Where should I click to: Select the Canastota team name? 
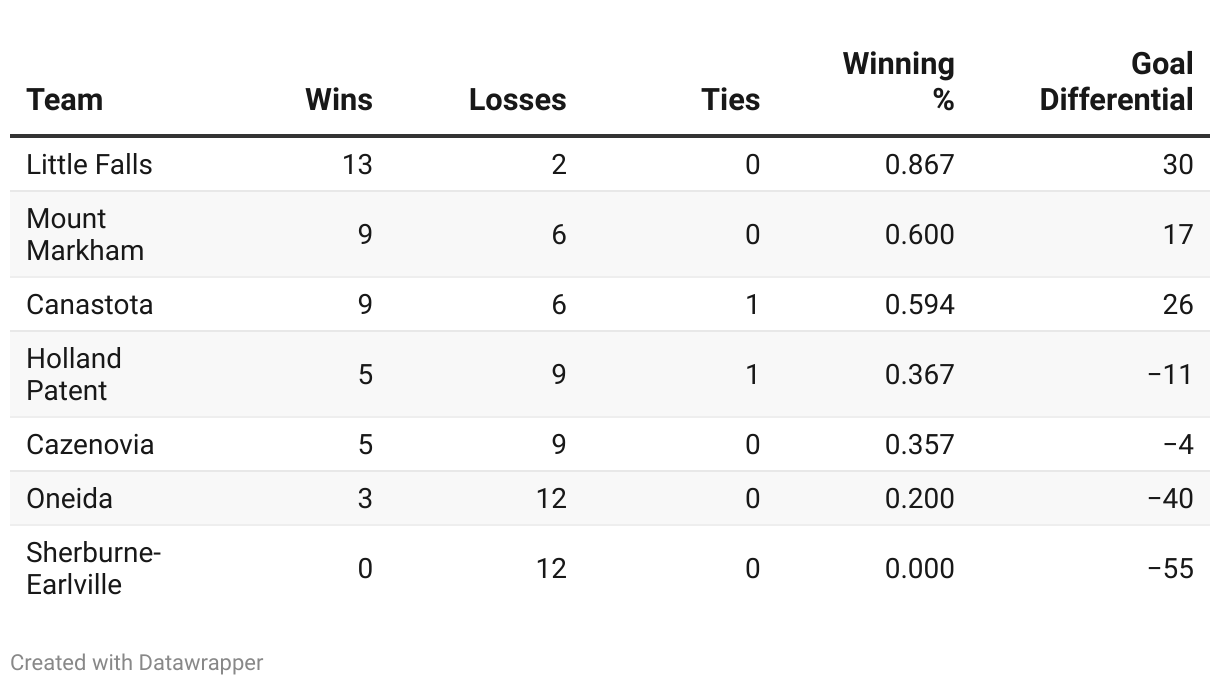[90, 304]
